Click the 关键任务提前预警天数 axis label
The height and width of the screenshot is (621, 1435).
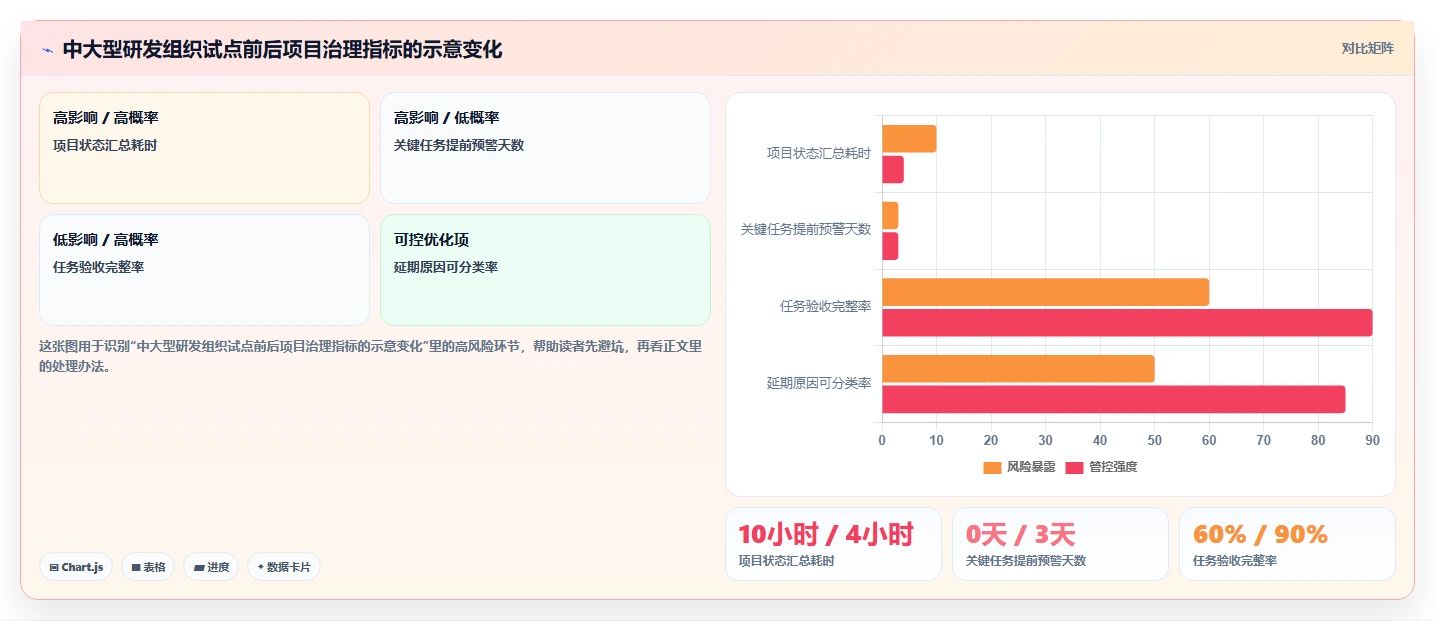(806, 229)
